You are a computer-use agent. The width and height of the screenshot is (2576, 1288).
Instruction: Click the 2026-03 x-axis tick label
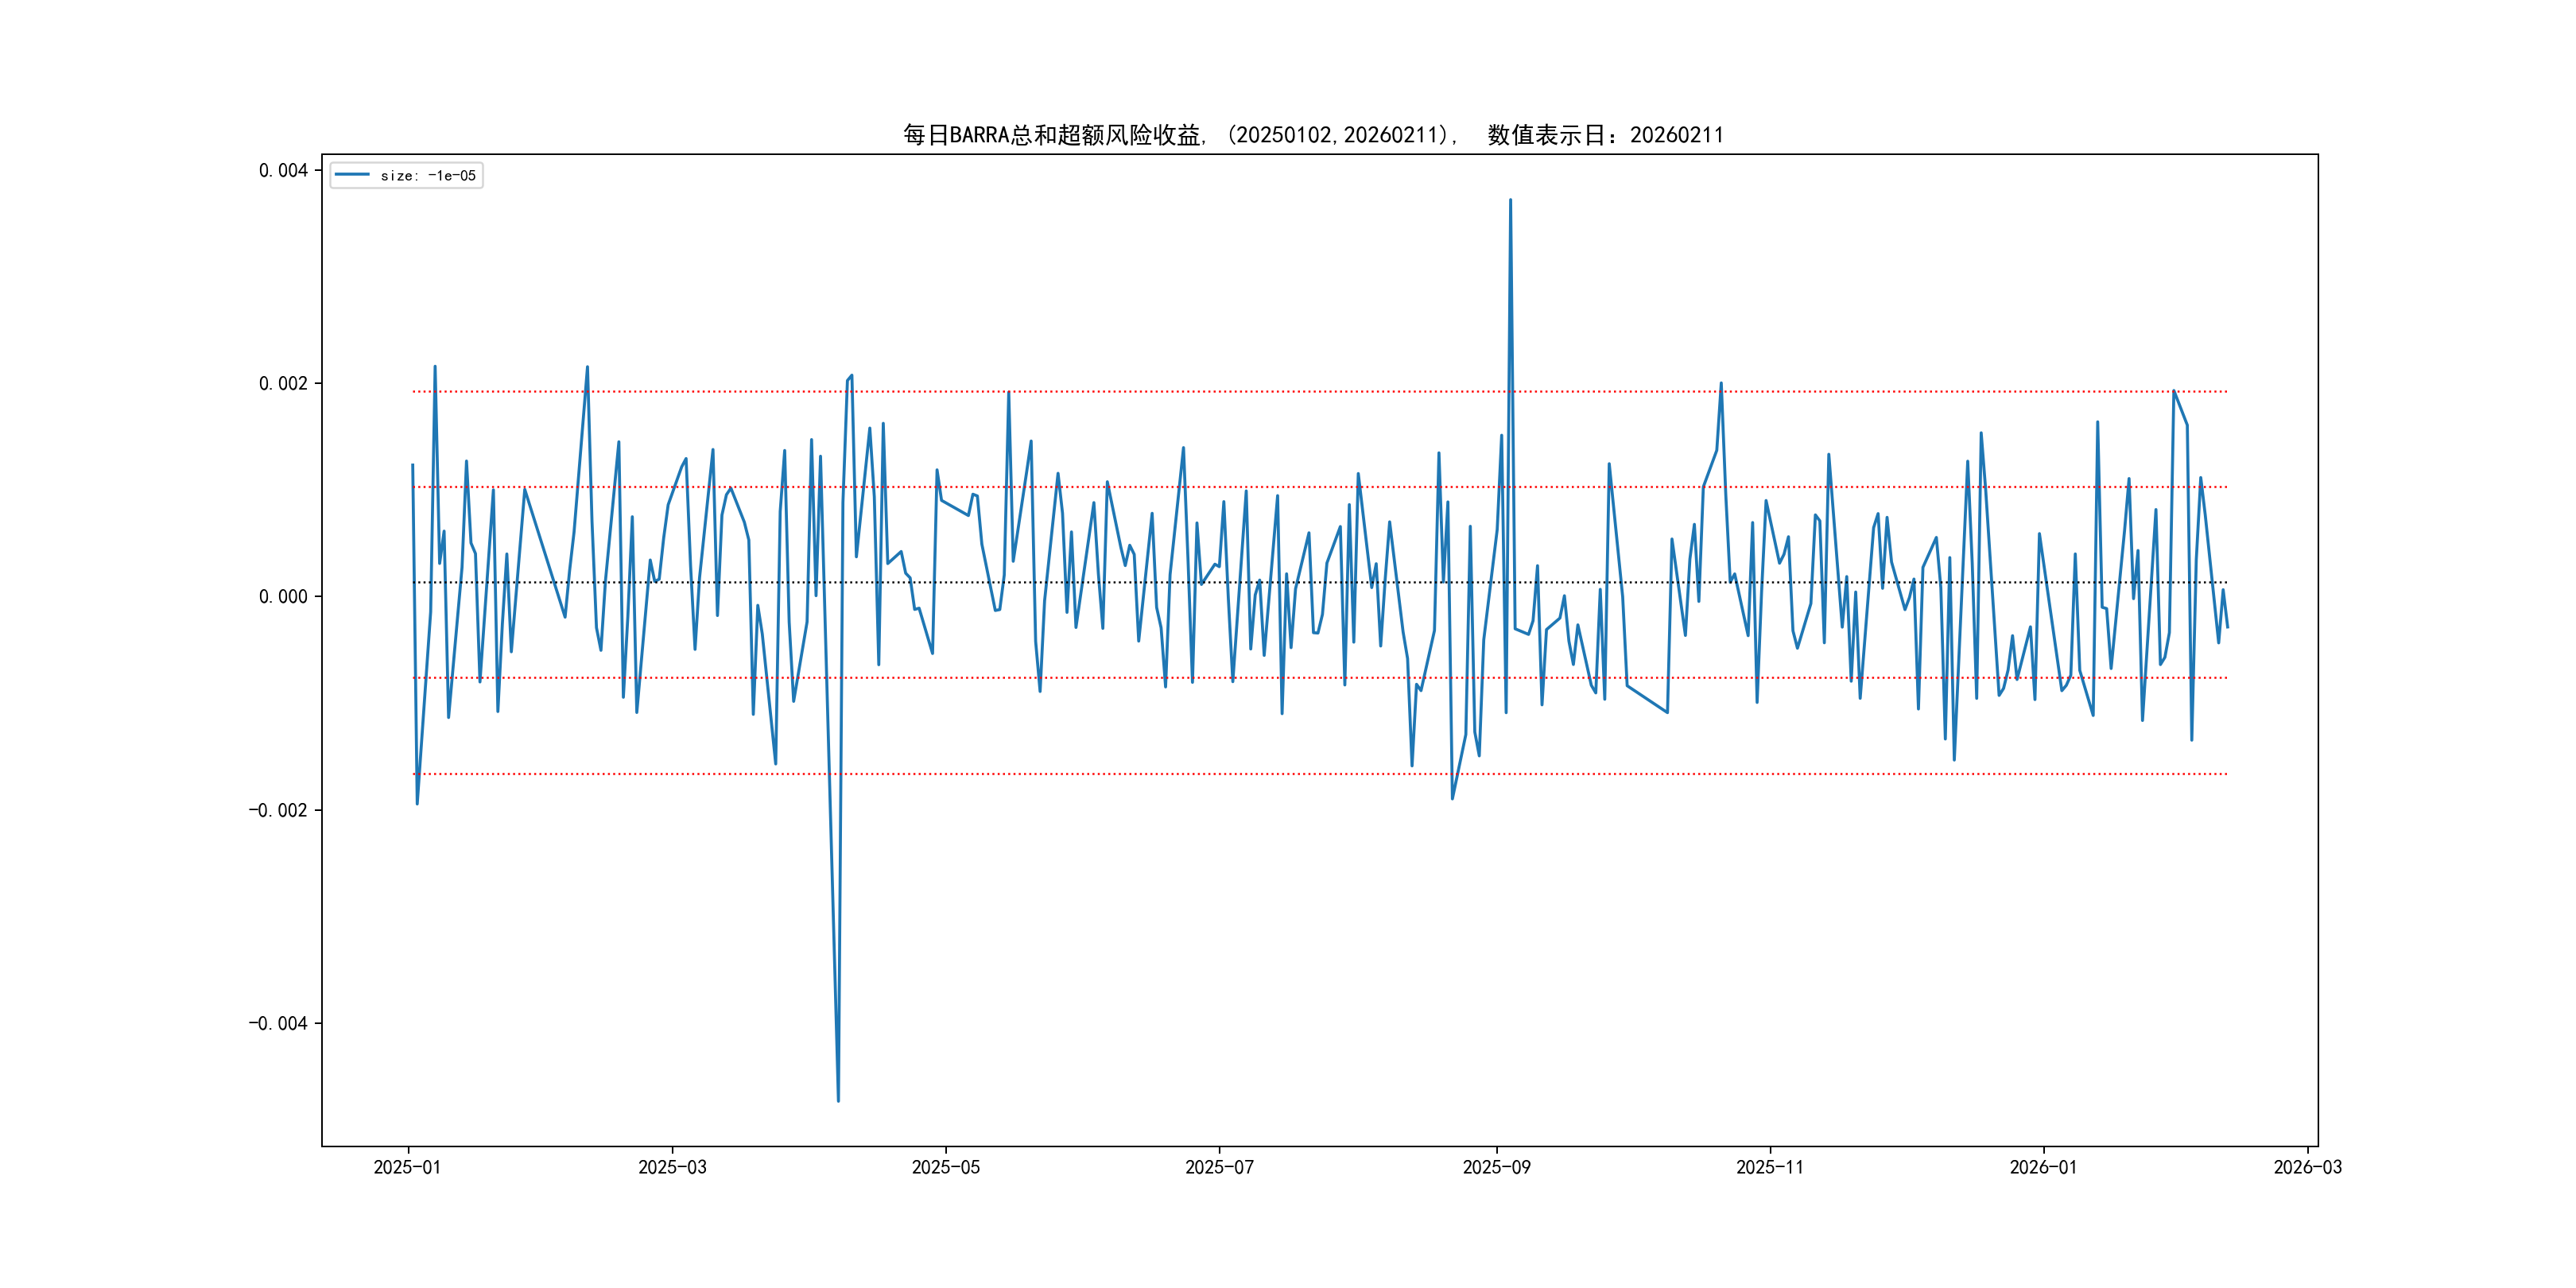(x=2307, y=1167)
